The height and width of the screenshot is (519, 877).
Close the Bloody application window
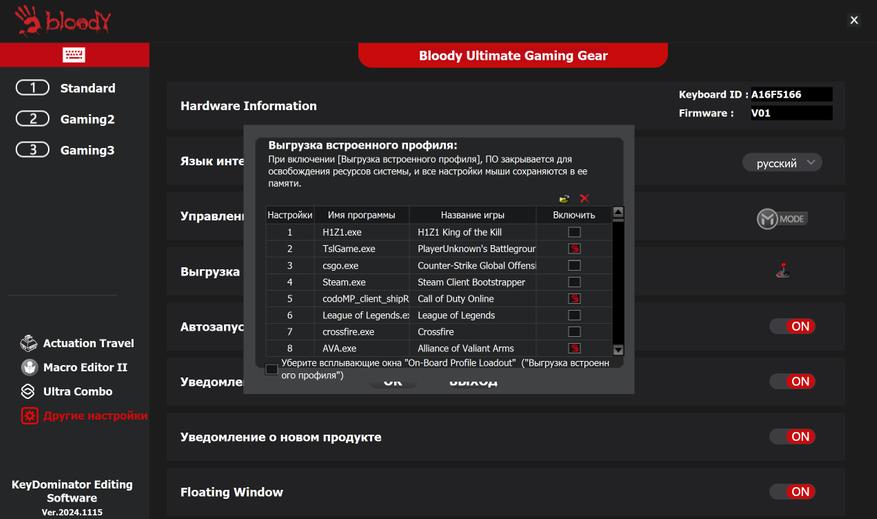click(x=854, y=20)
